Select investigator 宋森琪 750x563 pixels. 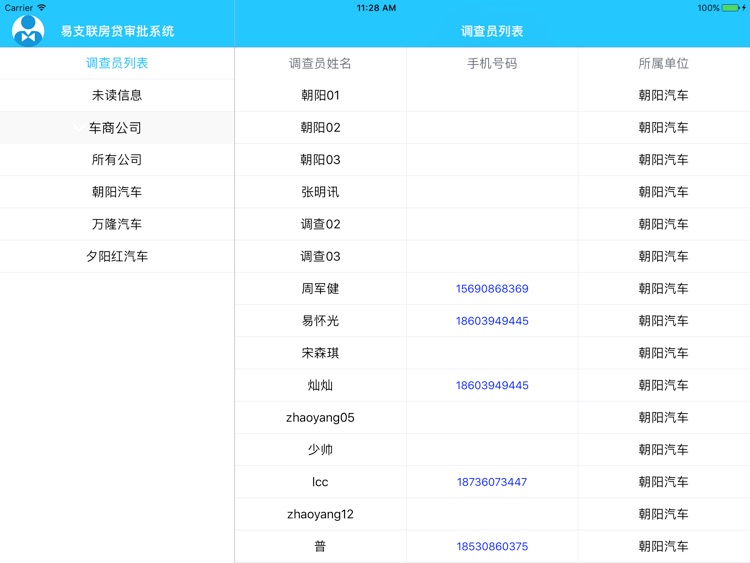coord(320,353)
